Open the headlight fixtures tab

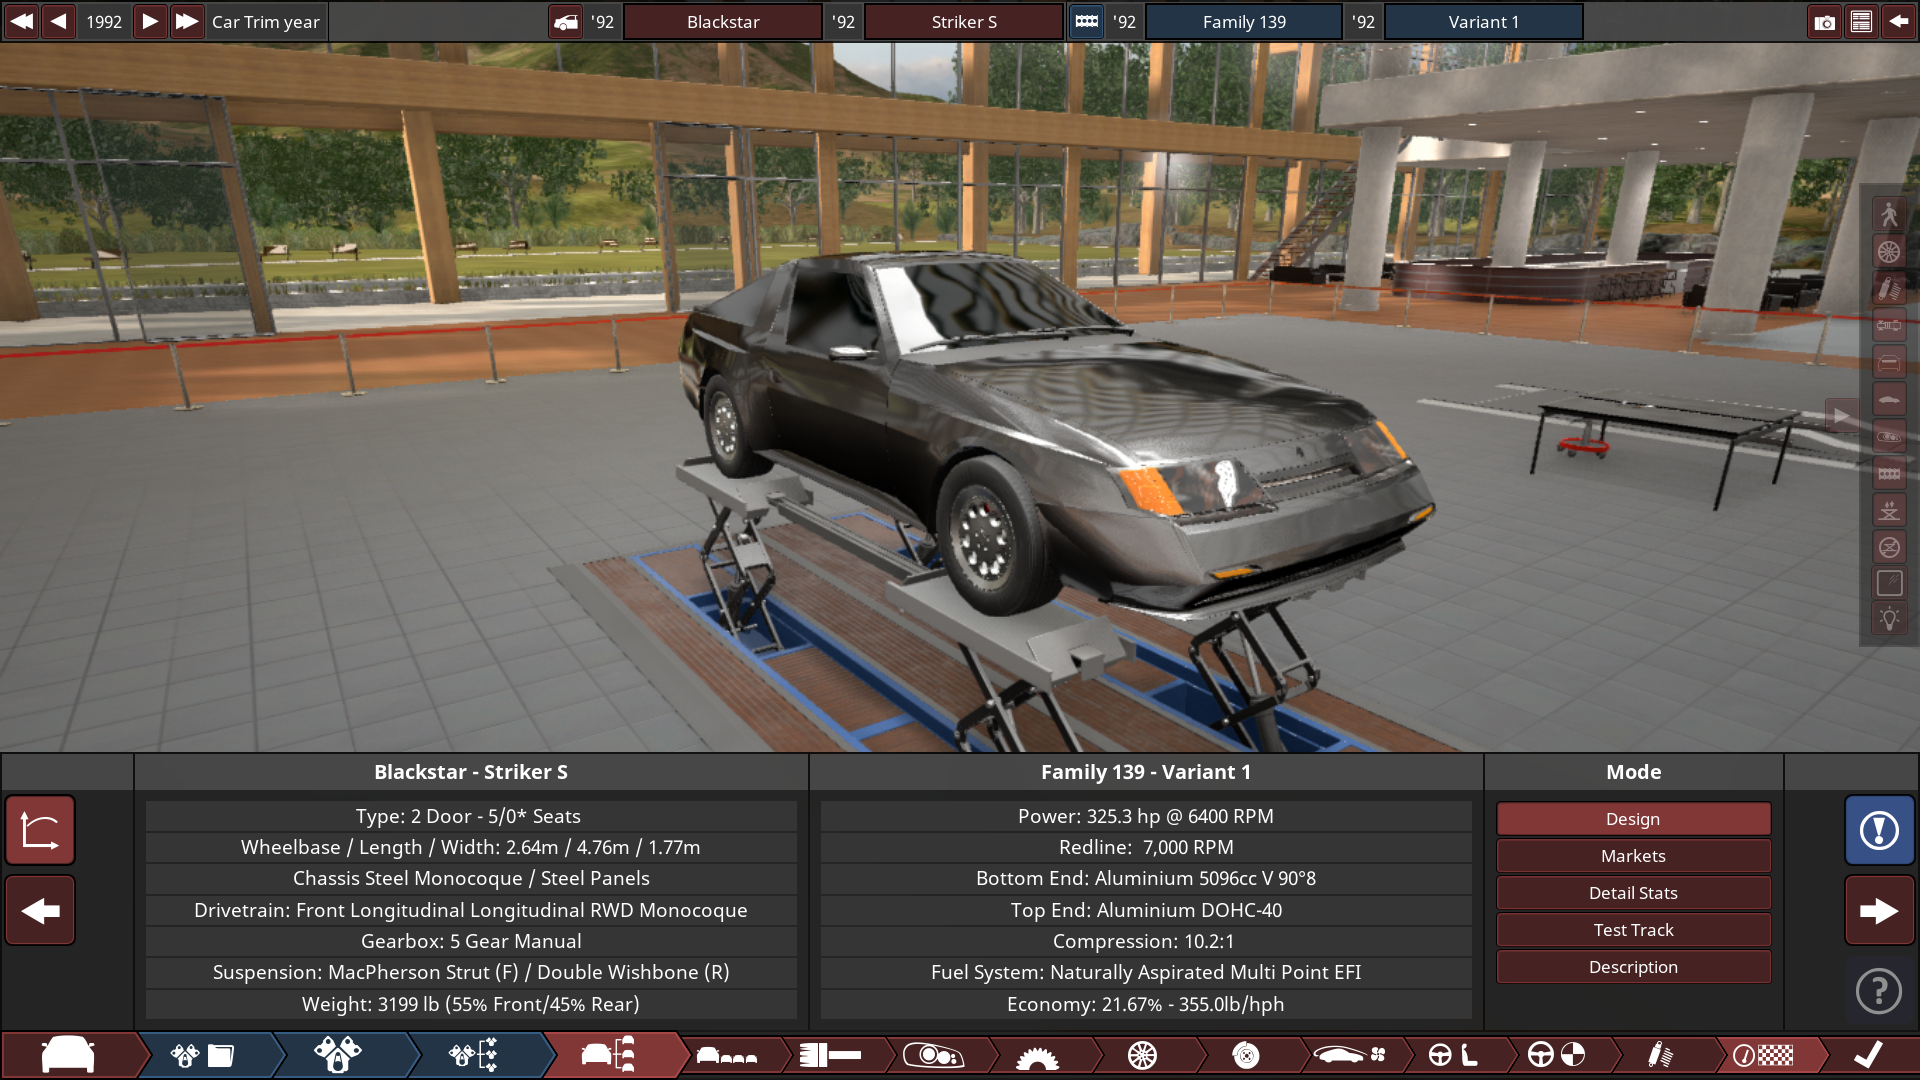(x=934, y=1055)
